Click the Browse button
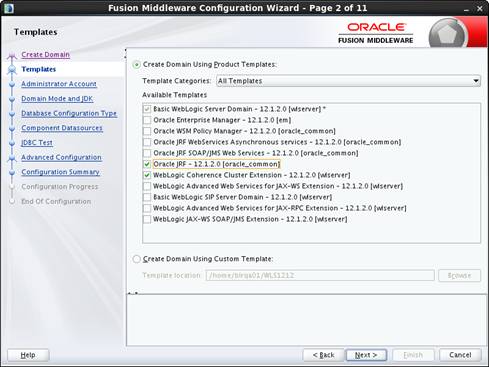Screen dimensions: 489x367 [x=459, y=276]
